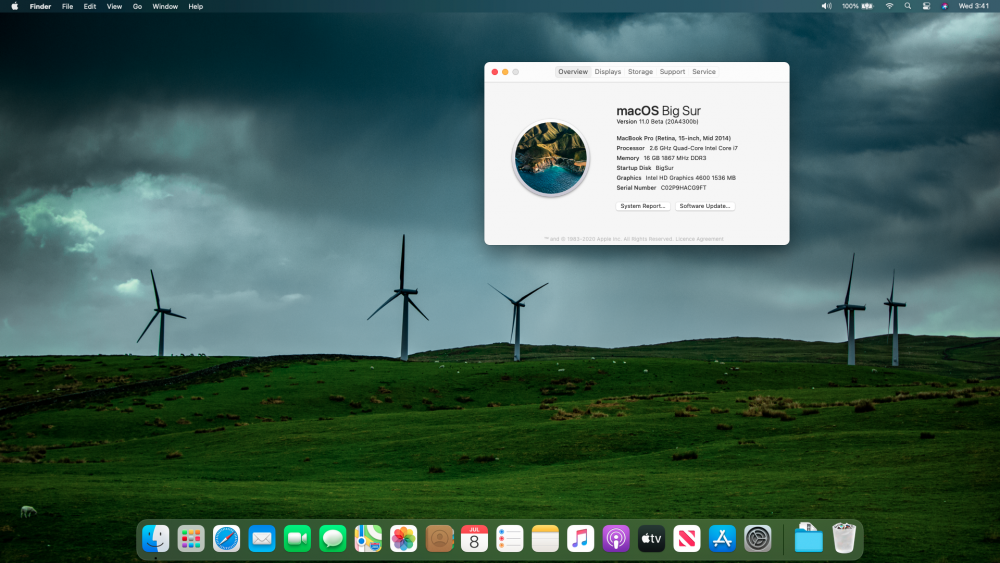Open Contacts in the Dock
Image resolution: width=1000 pixels, height=563 pixels.
pos(439,539)
